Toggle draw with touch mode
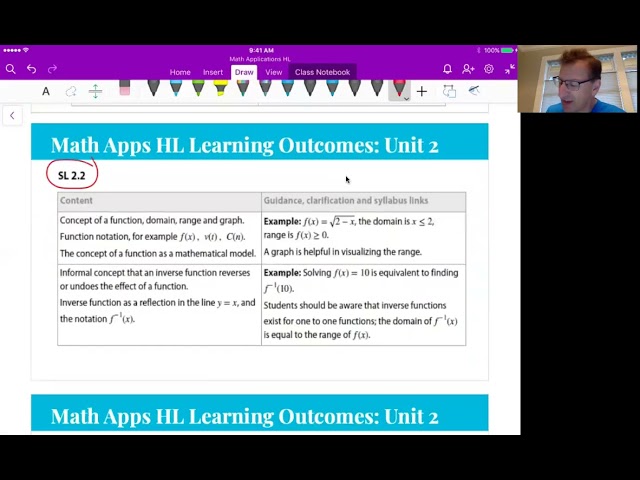The height and width of the screenshot is (480, 640). click(x=474, y=91)
